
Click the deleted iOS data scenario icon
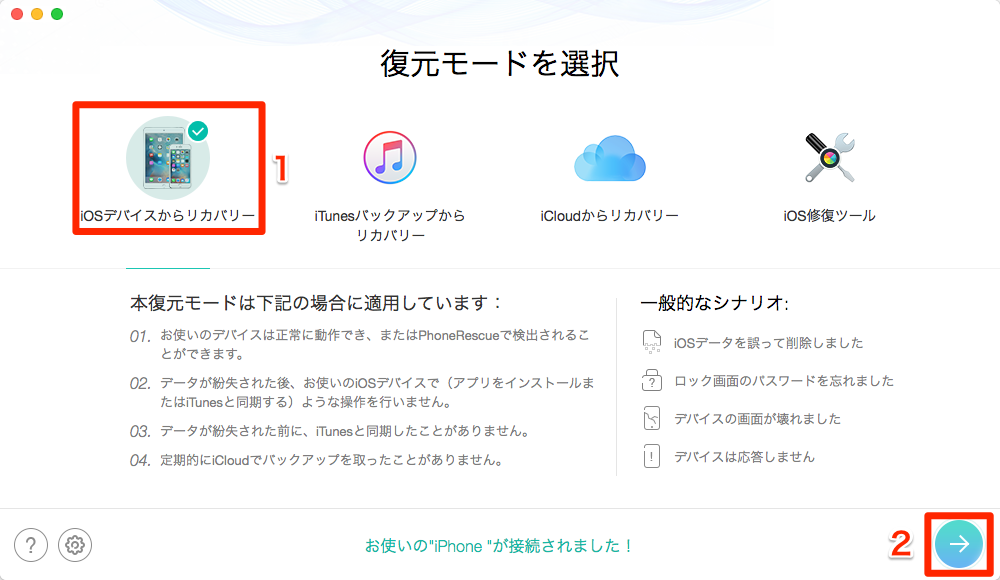(x=652, y=342)
